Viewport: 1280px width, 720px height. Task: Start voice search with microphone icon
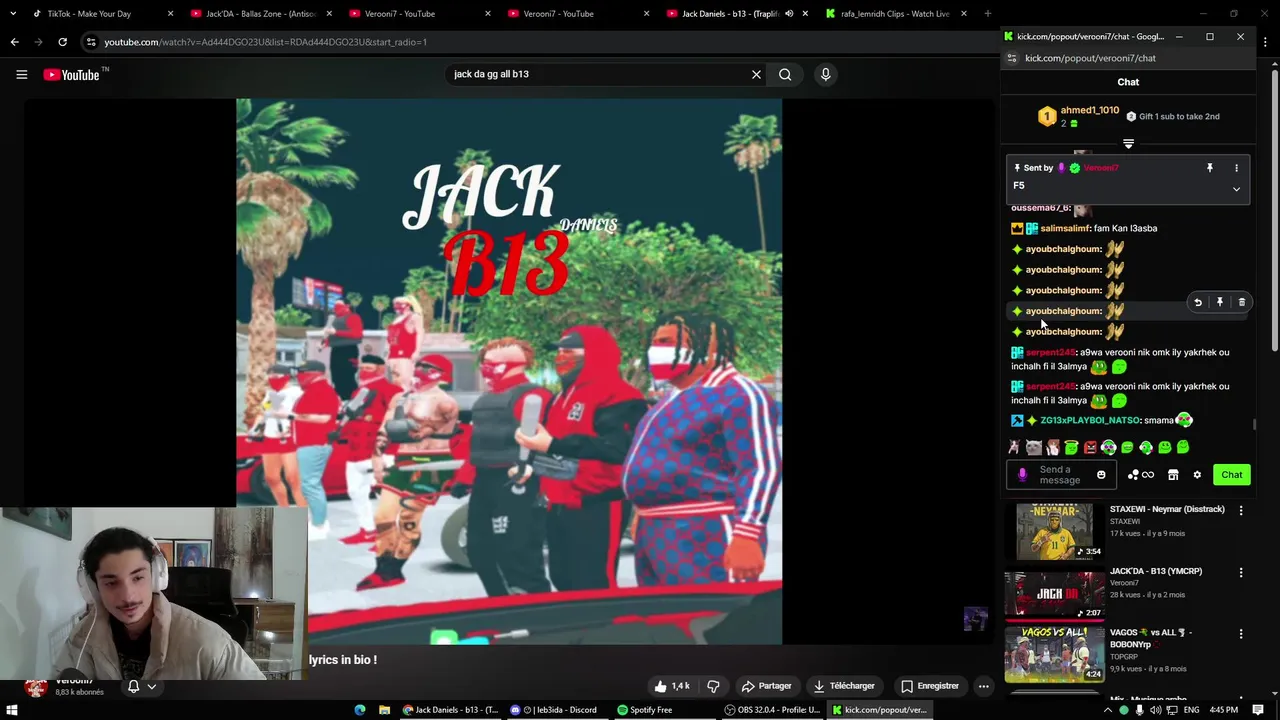(x=825, y=74)
